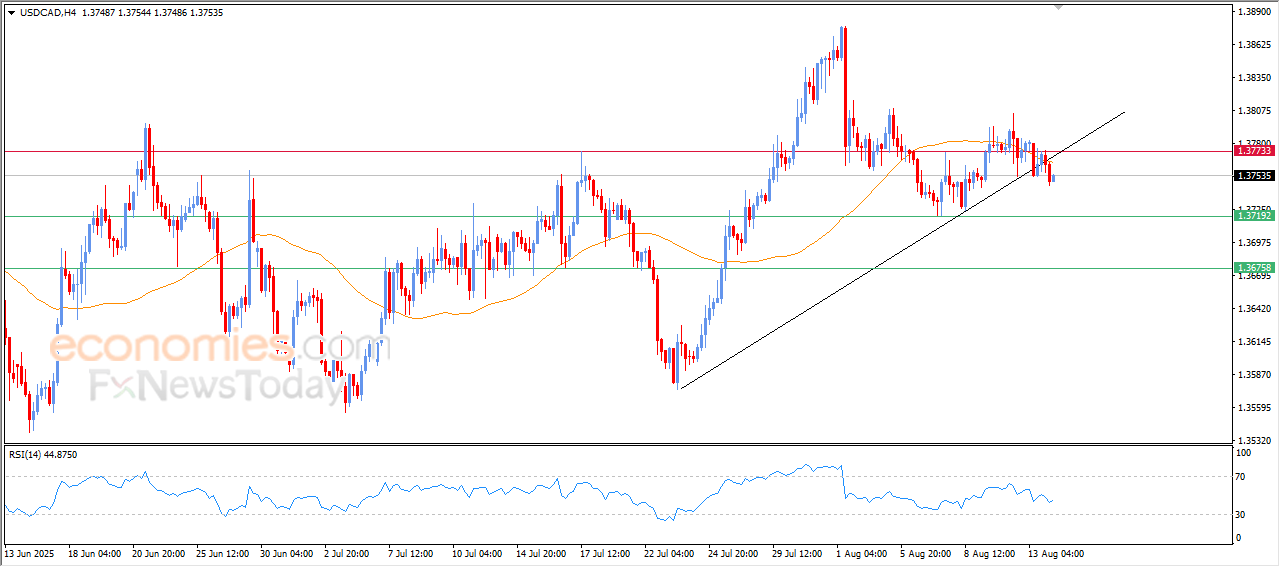Screen dimensions: 1280x567
Task: Click the RSI scale value 30
Action: click(x=1242, y=514)
